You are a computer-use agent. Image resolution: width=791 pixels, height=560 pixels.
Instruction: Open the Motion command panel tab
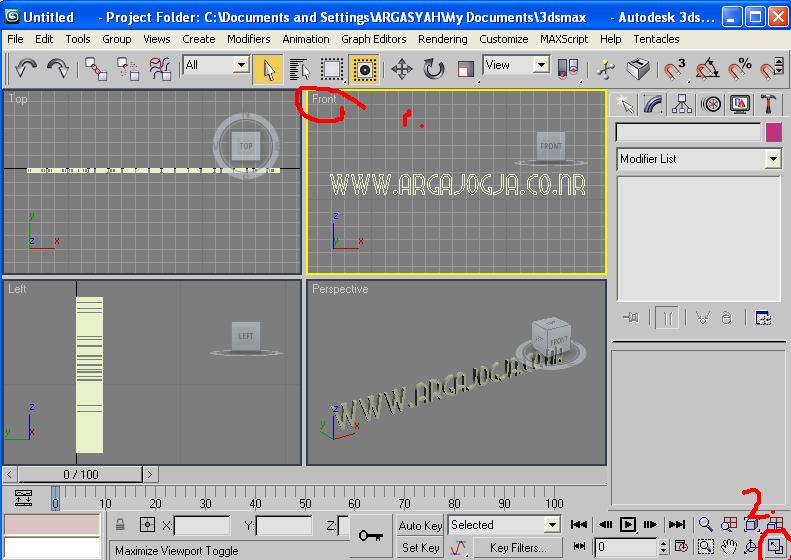pos(711,104)
